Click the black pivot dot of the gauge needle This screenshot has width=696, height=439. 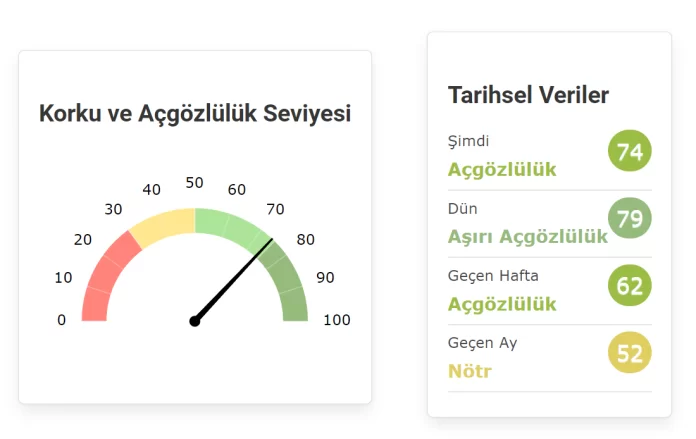195,321
